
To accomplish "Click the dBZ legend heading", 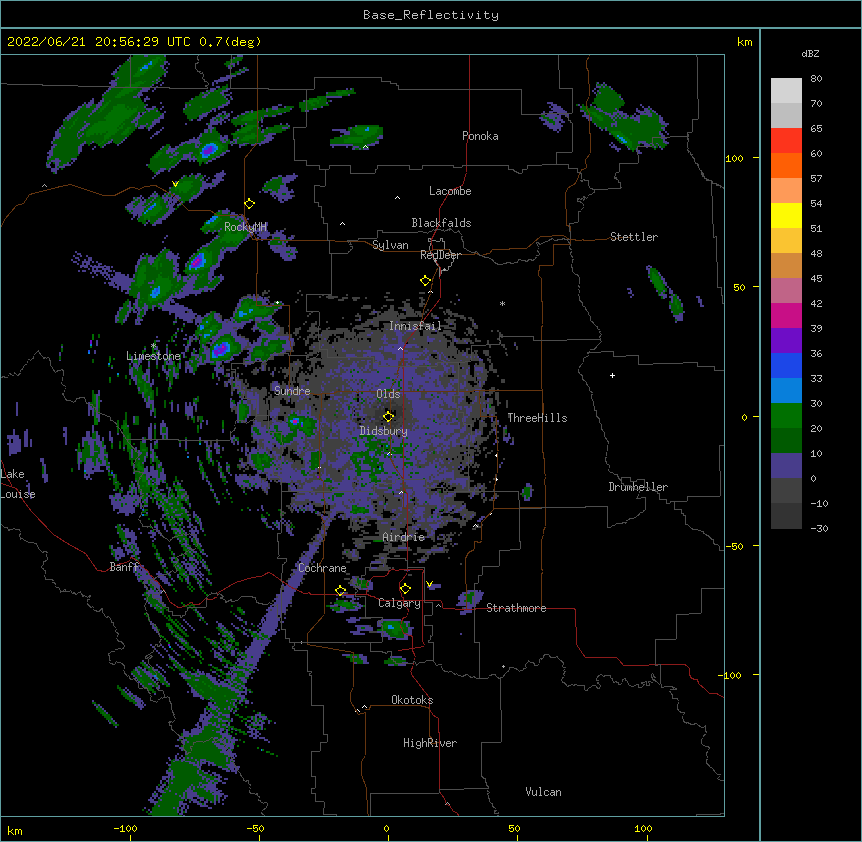I will tap(810, 53).
